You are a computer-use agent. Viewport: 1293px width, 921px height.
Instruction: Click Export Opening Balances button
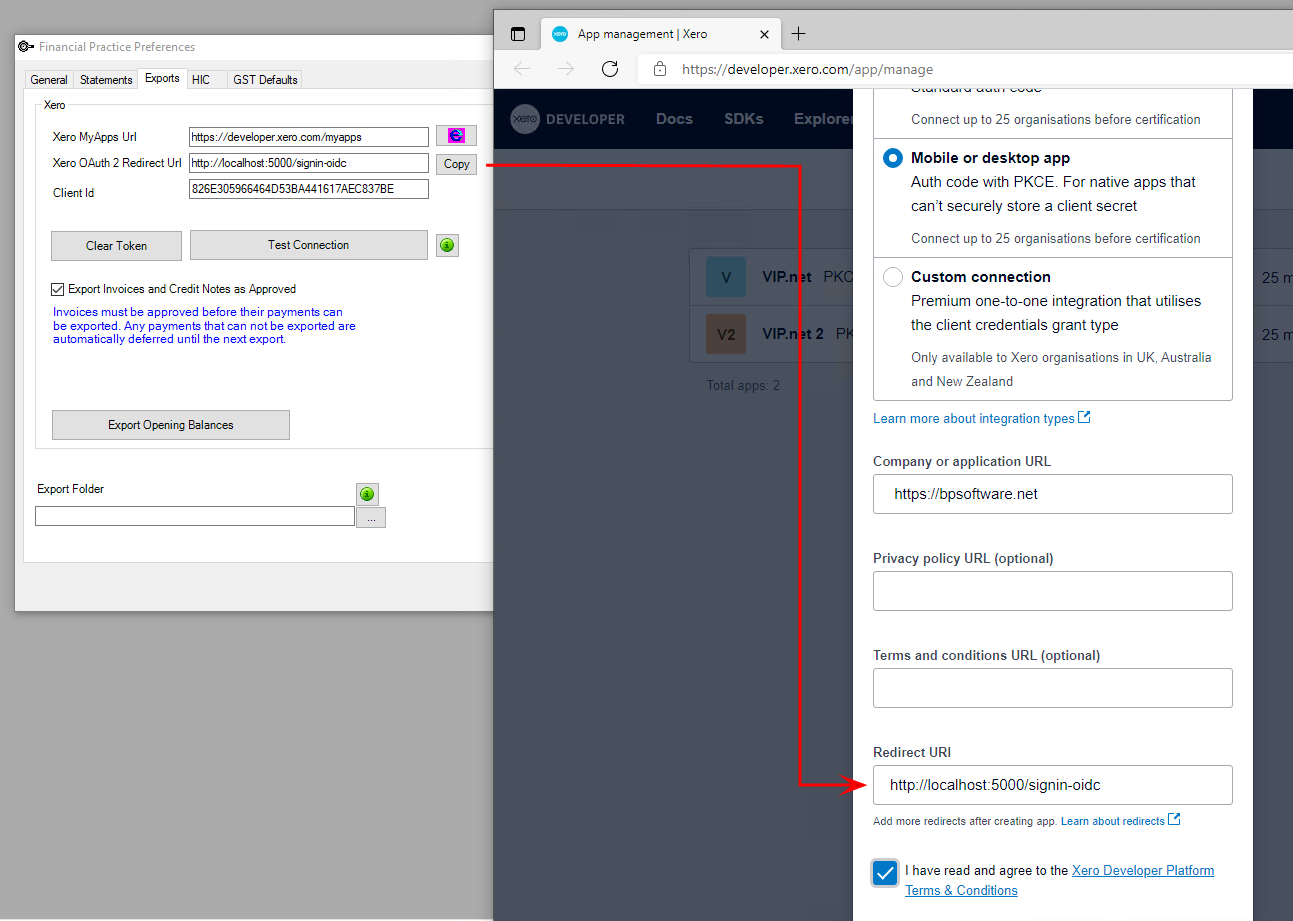point(171,425)
